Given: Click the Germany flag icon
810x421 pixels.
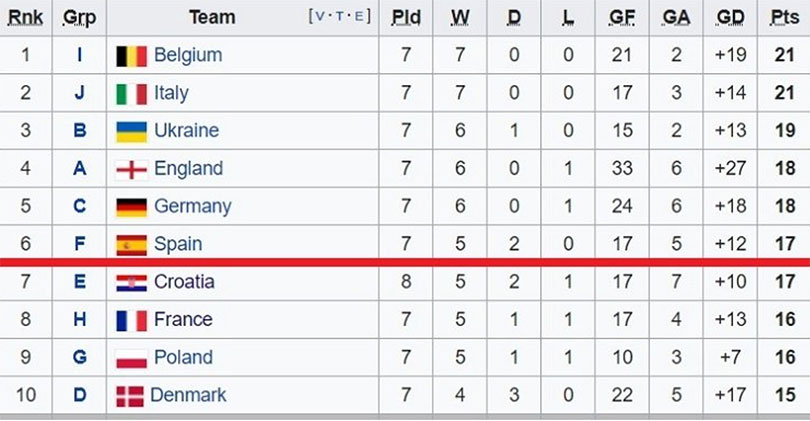Looking at the screenshot, I should coord(131,207).
